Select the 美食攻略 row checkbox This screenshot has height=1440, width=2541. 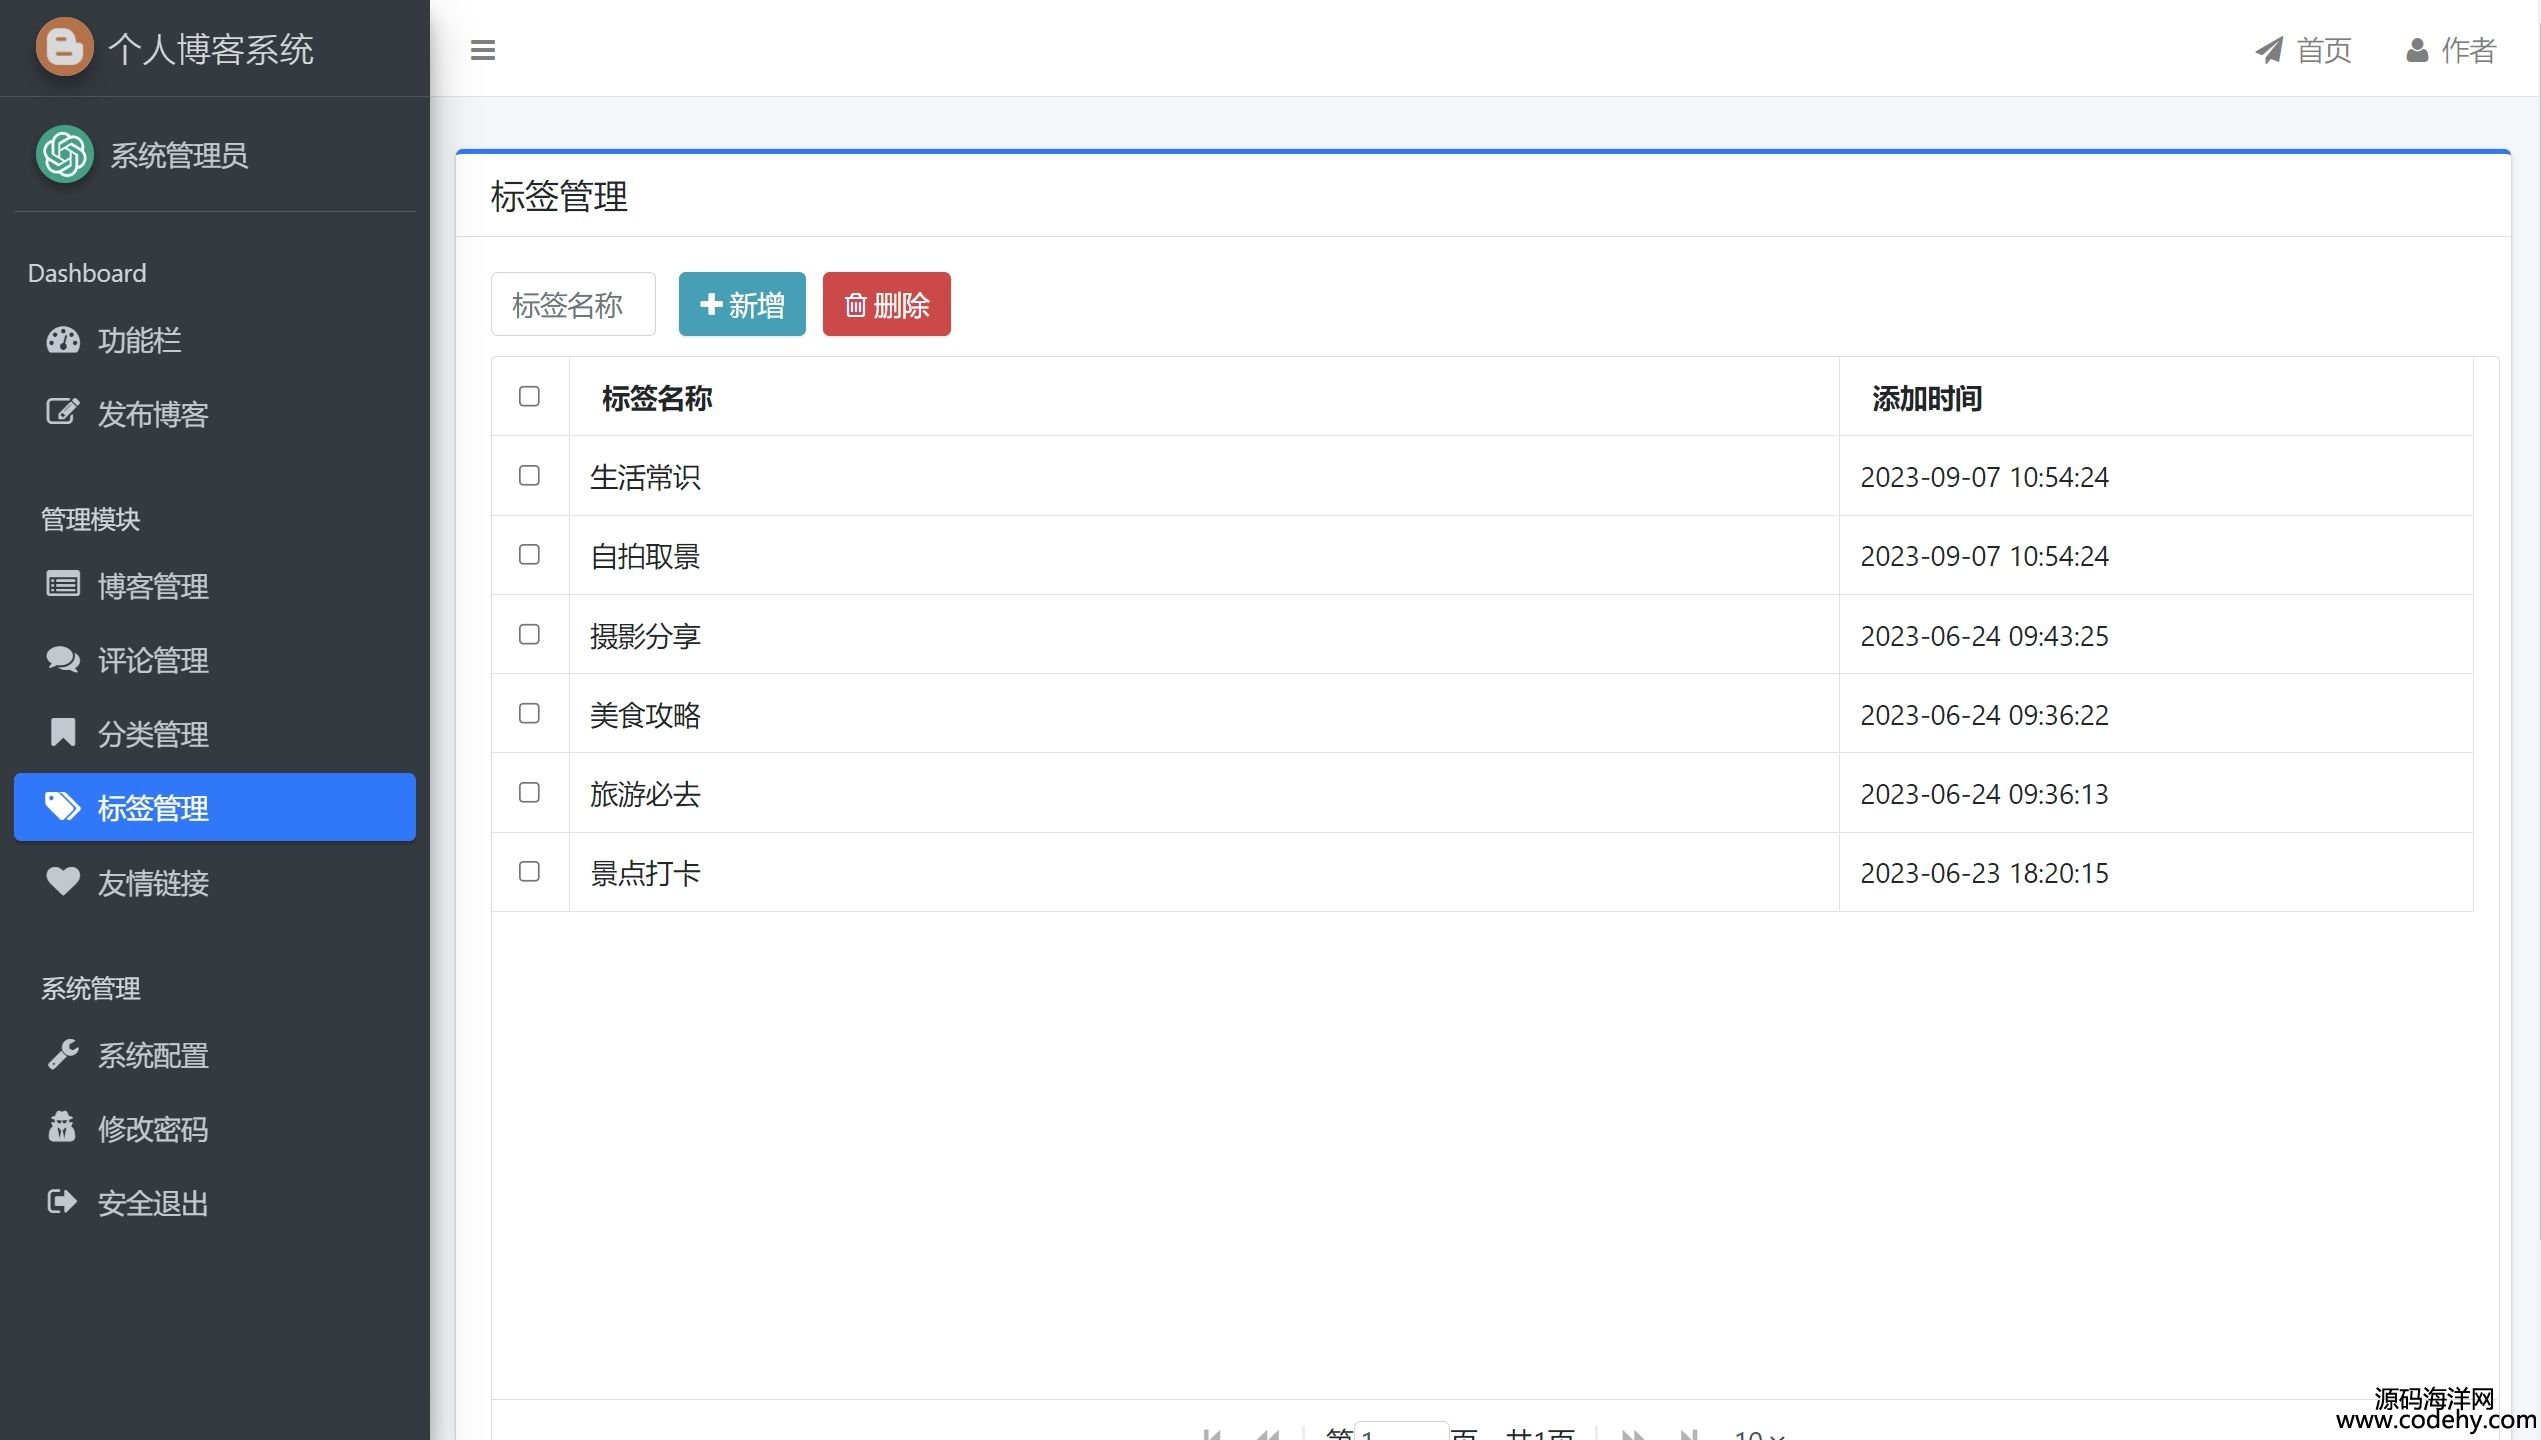click(x=529, y=714)
